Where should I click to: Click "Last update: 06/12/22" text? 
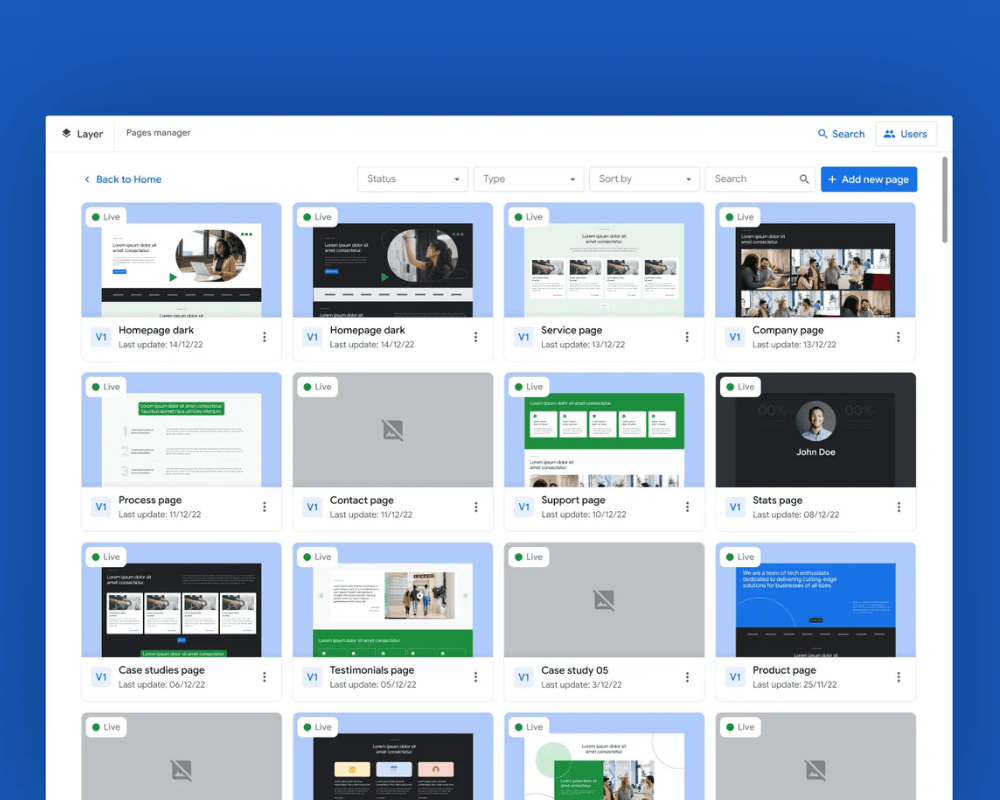(161, 685)
